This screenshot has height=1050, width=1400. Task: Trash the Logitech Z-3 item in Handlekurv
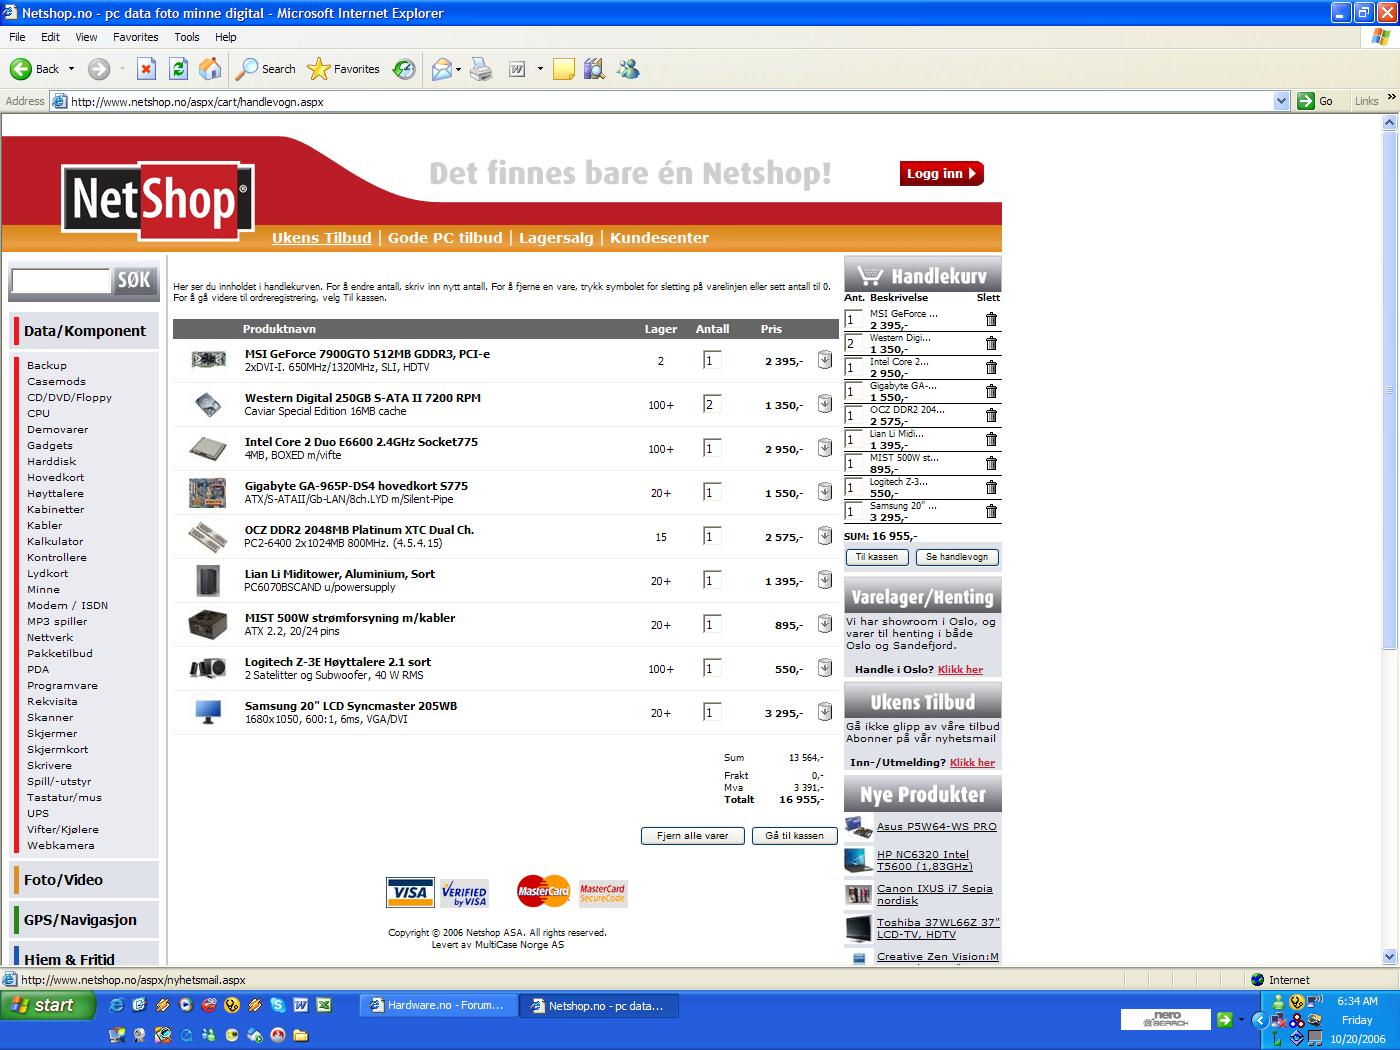[991, 487]
